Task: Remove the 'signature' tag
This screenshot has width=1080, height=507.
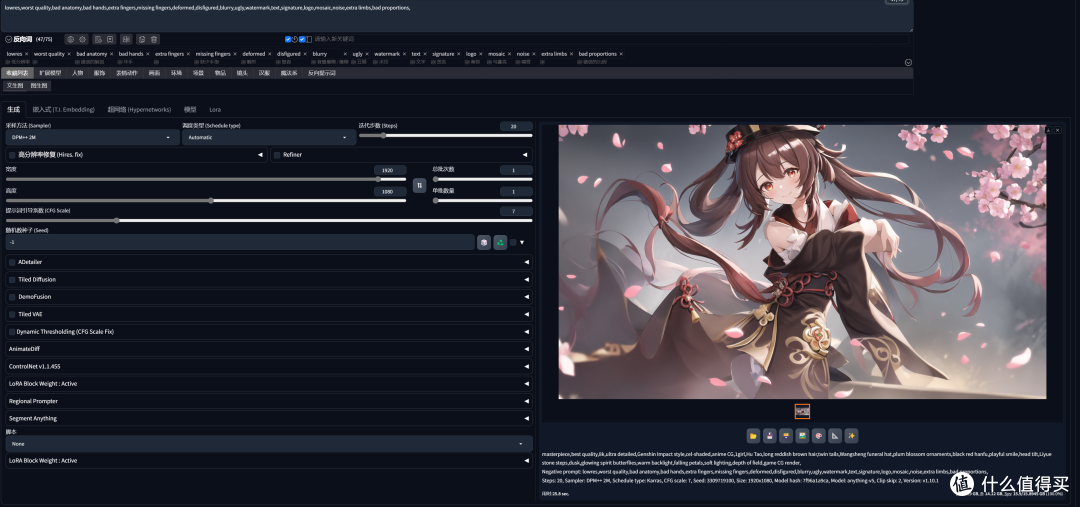Action: 459,54
